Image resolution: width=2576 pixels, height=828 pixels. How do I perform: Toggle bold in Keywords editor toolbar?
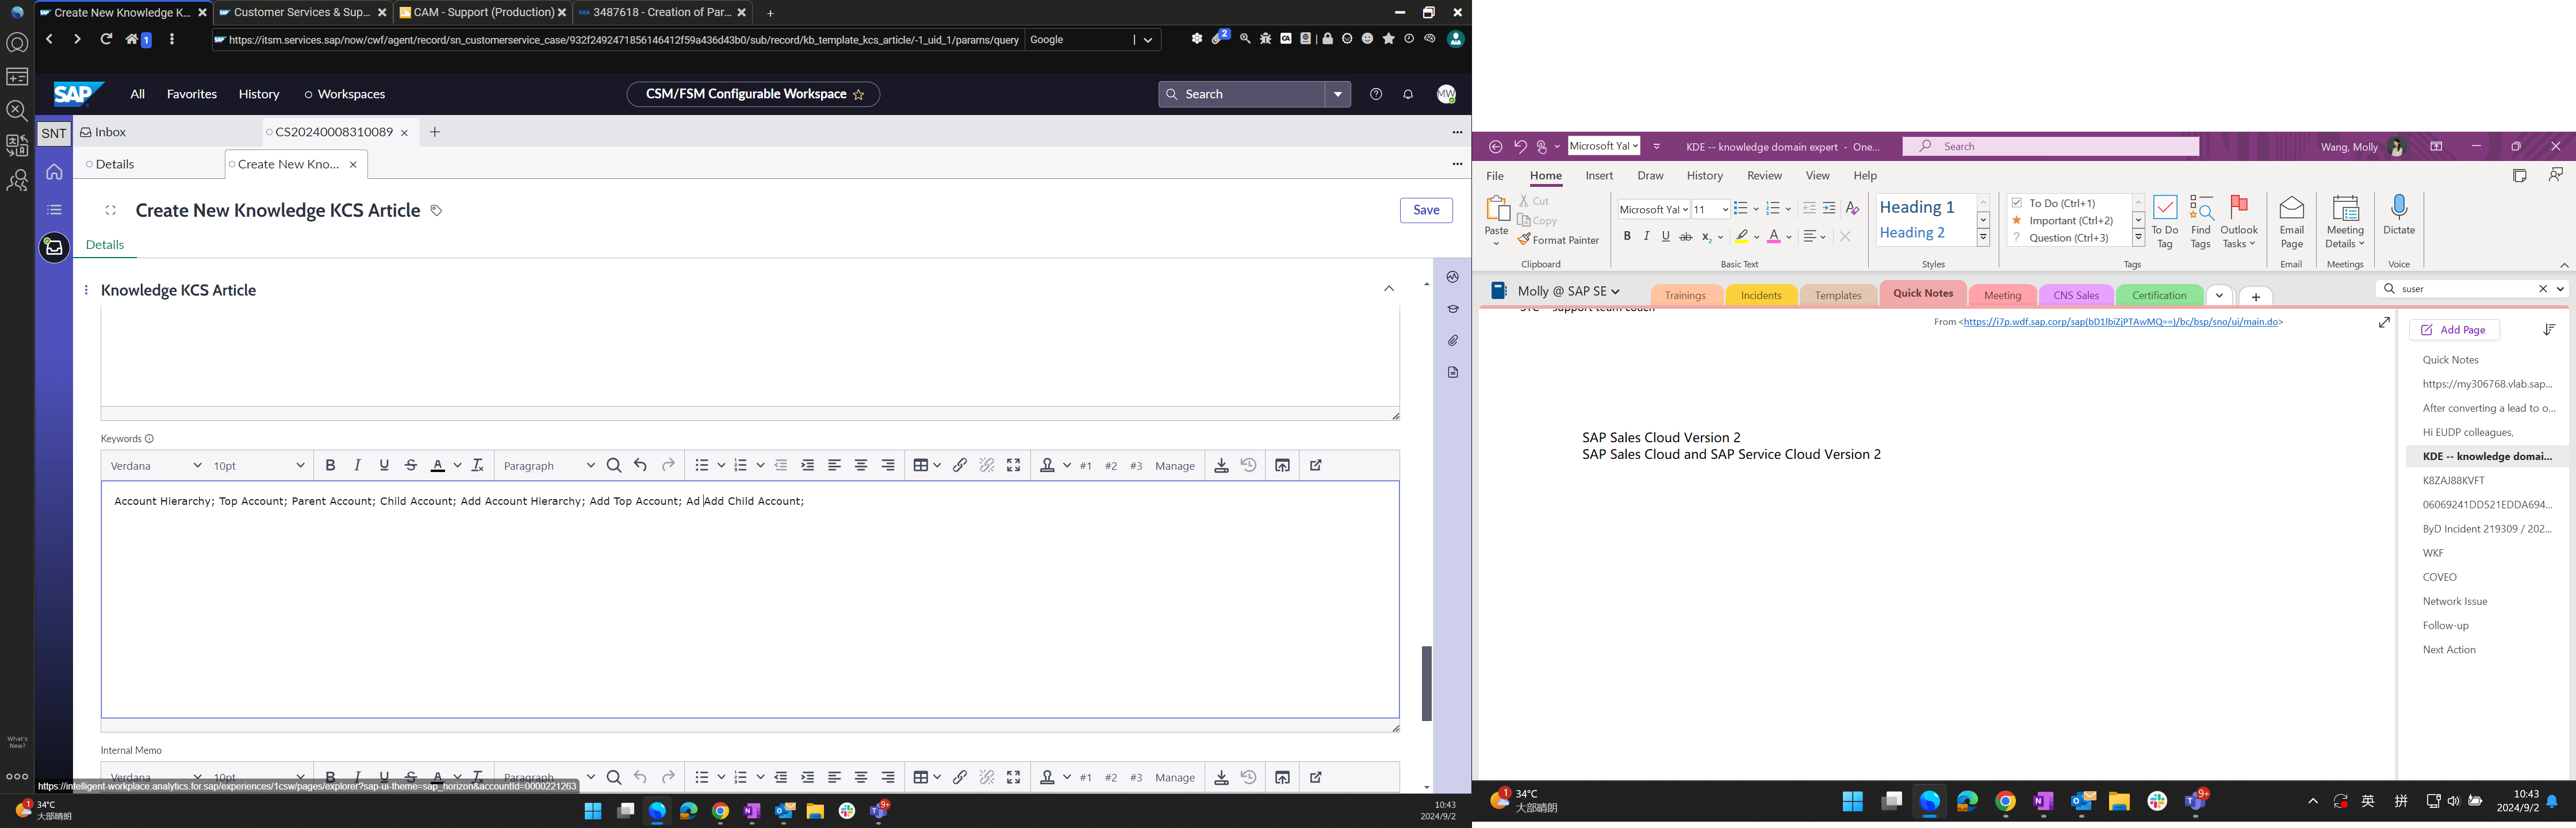(330, 465)
